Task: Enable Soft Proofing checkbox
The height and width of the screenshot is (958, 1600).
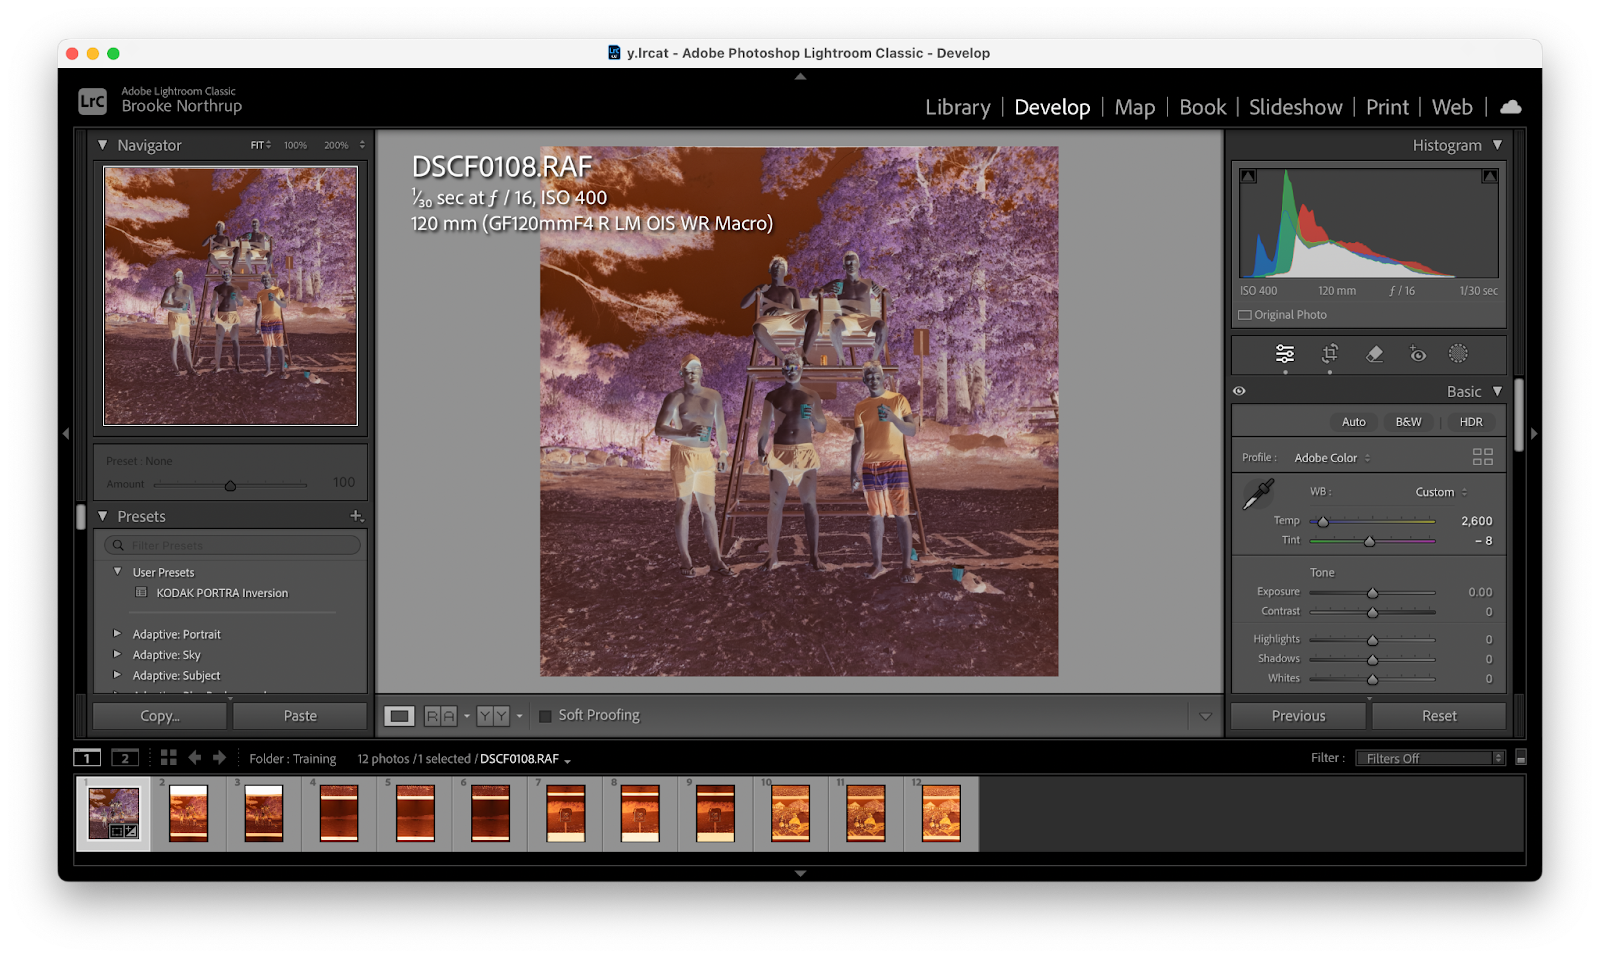Action: tap(545, 716)
